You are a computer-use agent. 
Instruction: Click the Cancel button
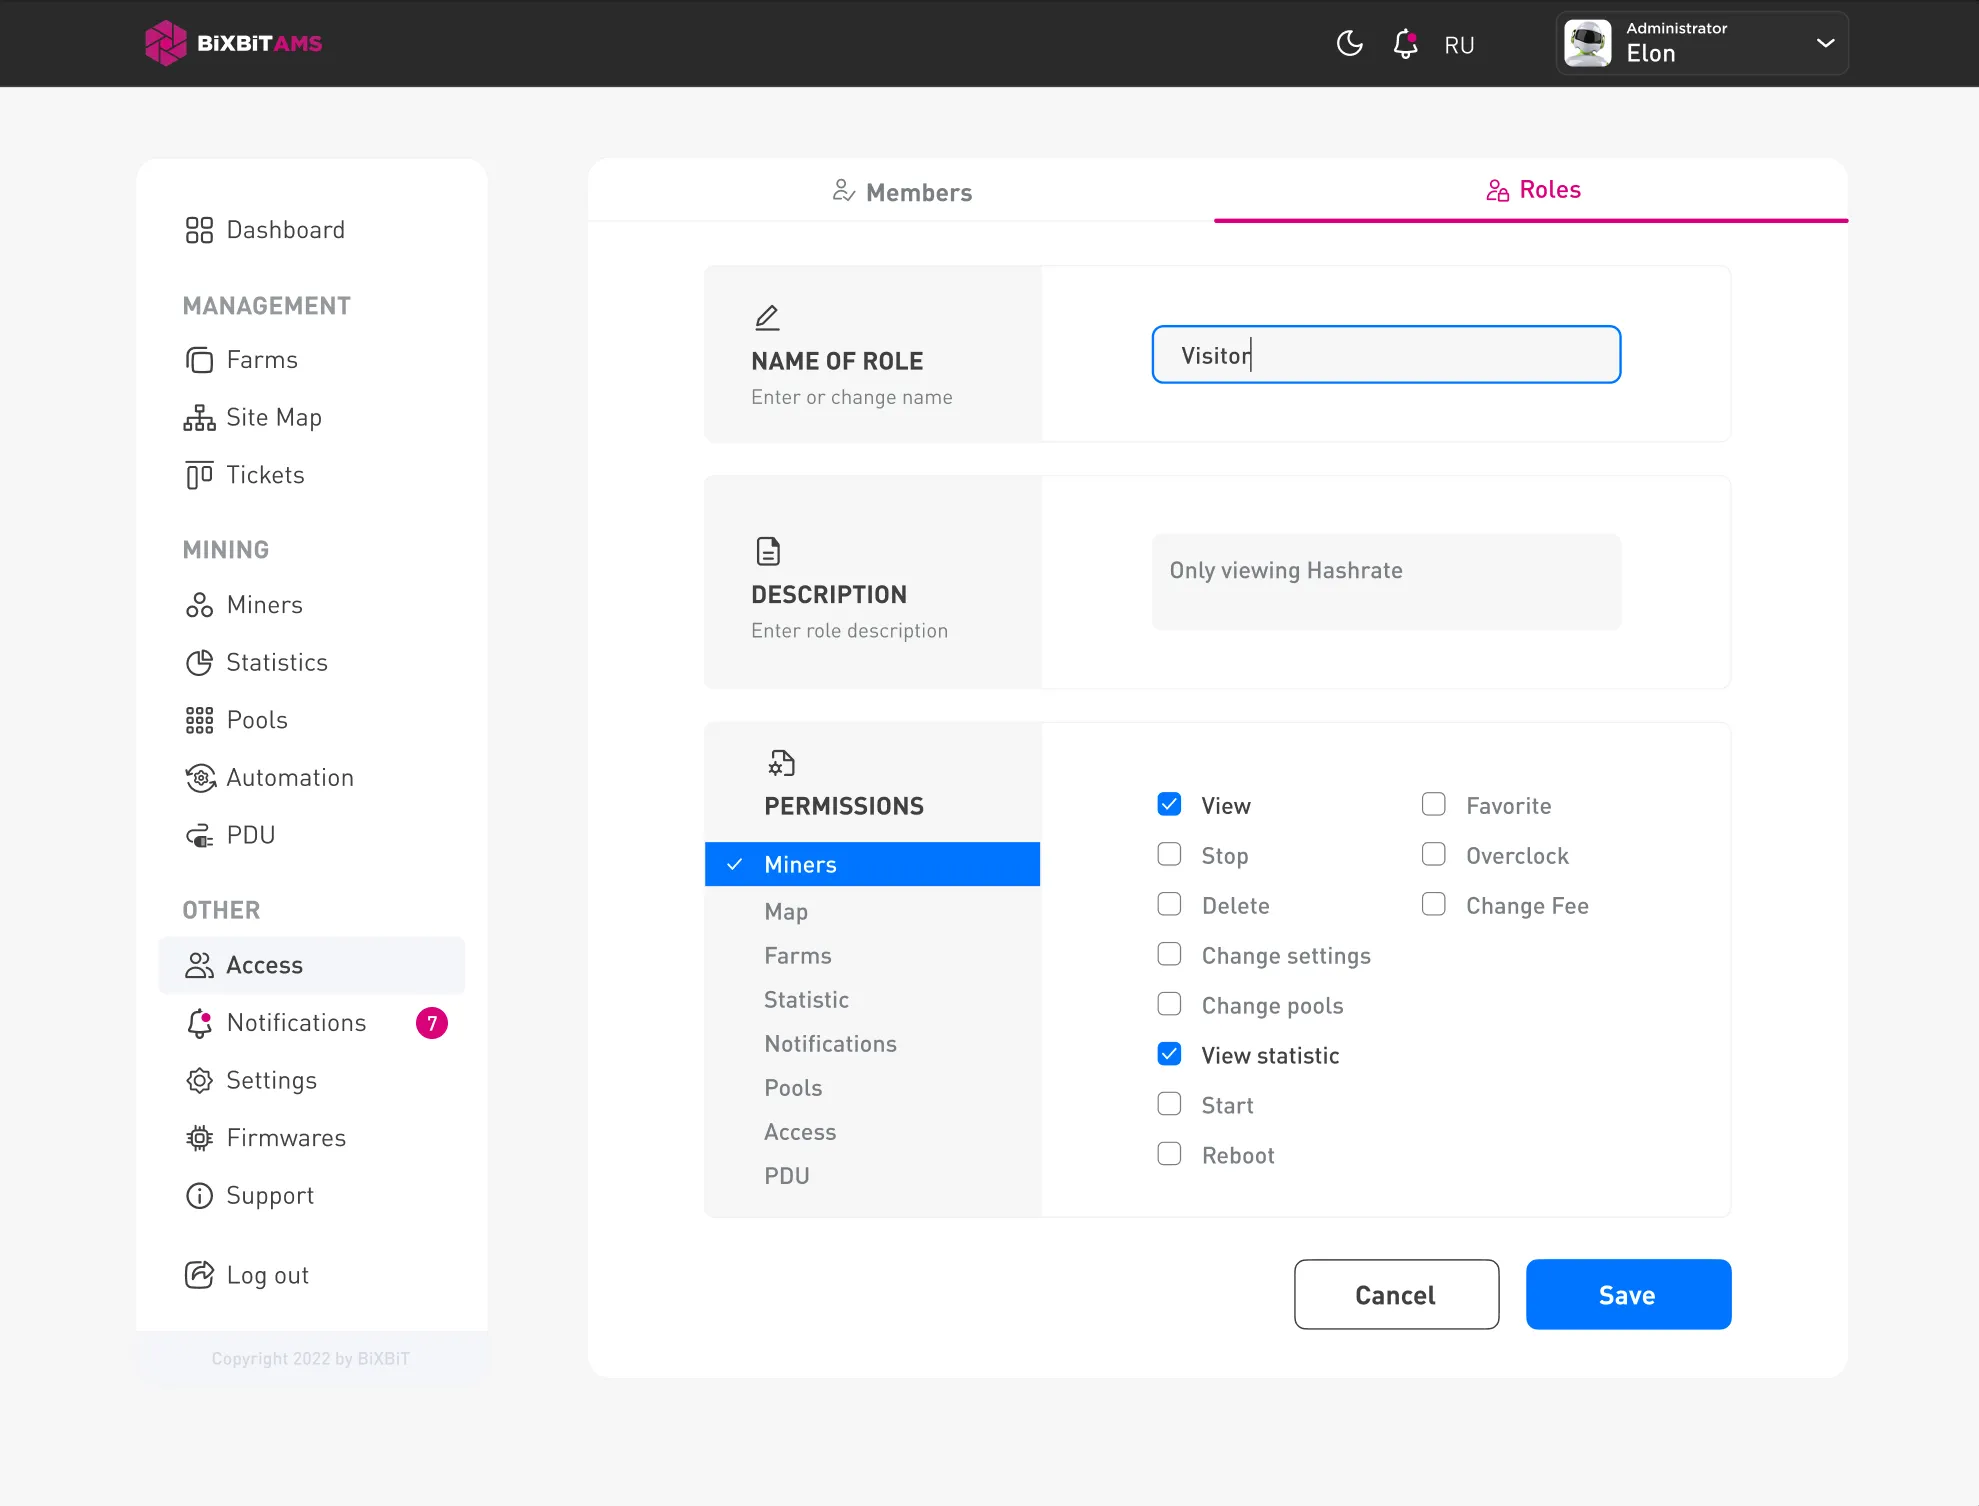[x=1396, y=1294]
